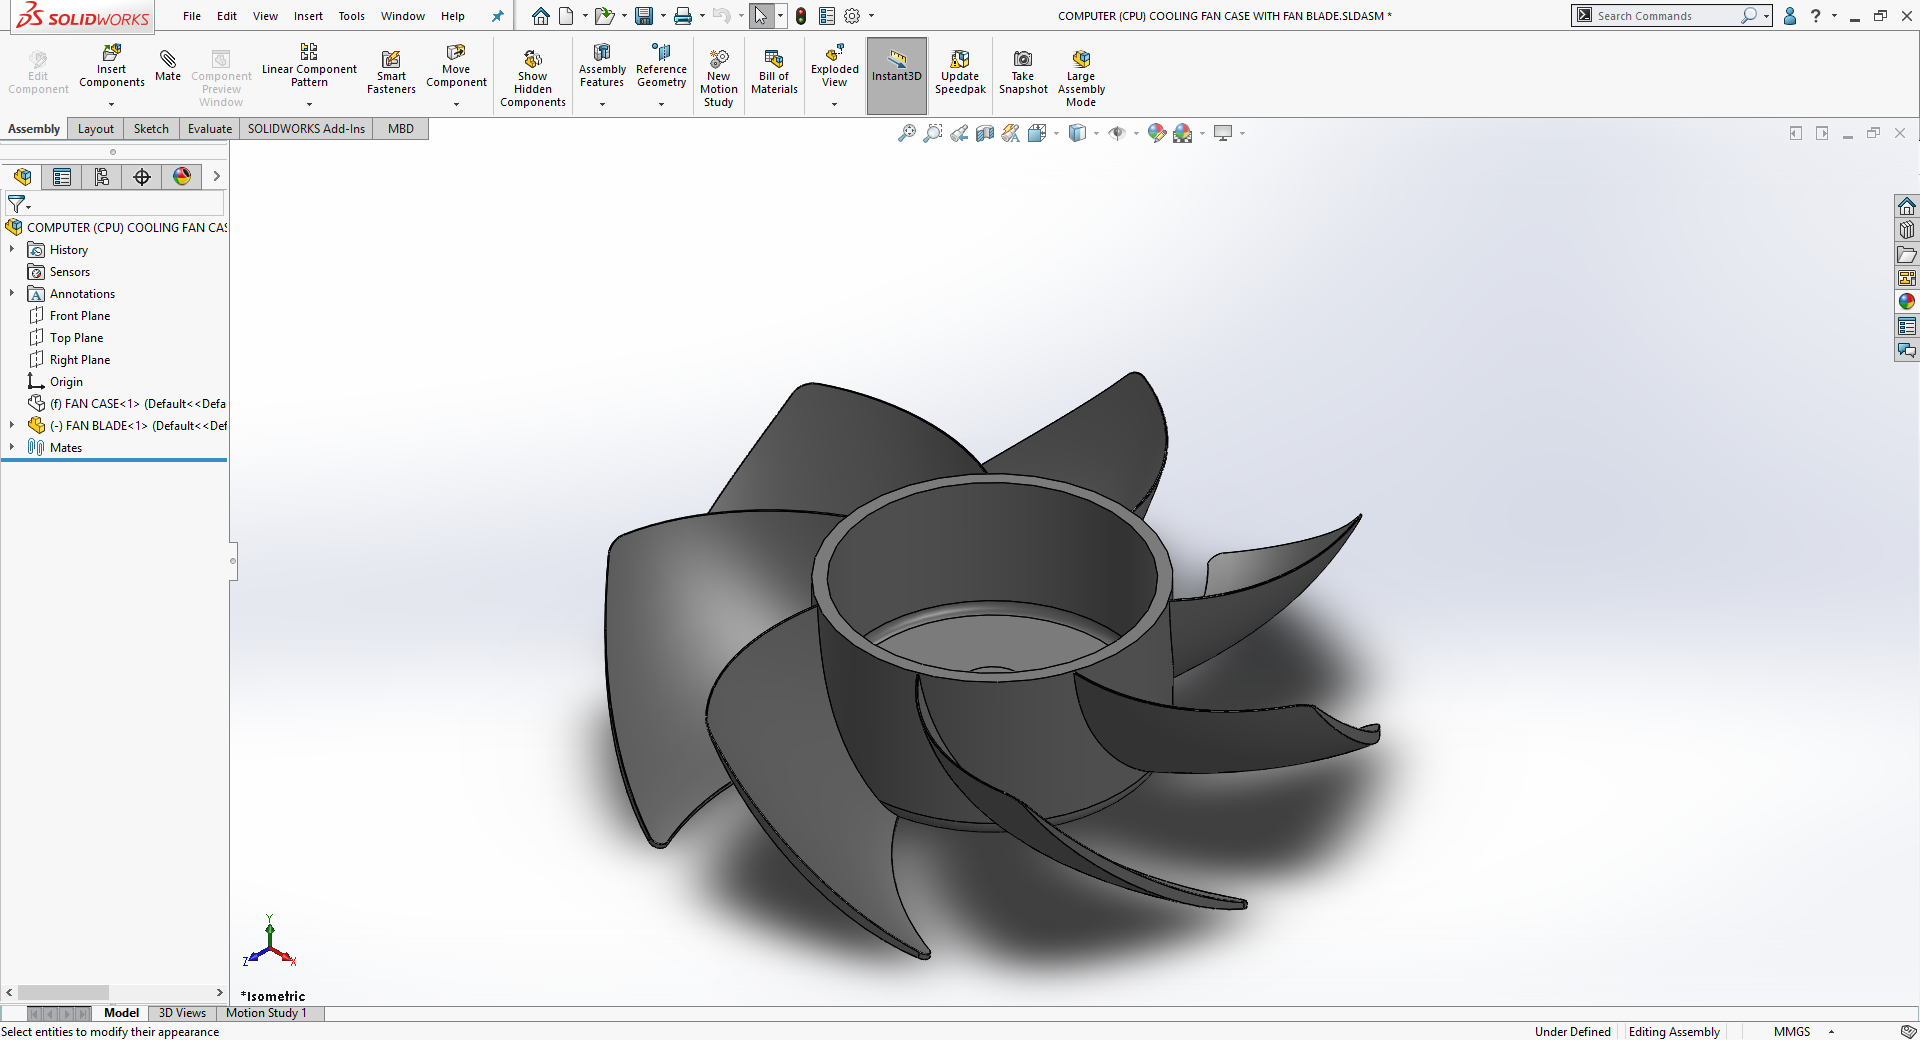
Task: Expand the FAN BLADE component
Action: [x=11, y=425]
